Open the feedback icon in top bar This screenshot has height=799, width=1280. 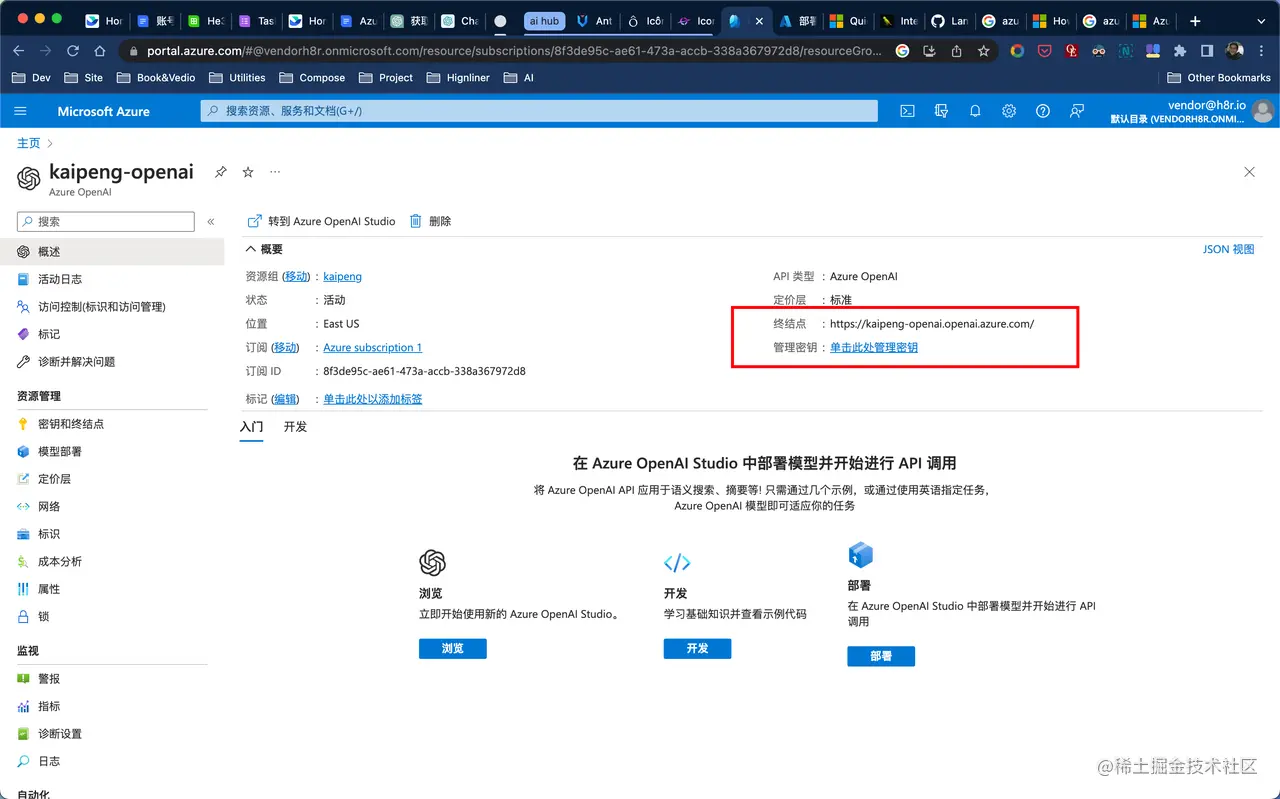point(1077,111)
